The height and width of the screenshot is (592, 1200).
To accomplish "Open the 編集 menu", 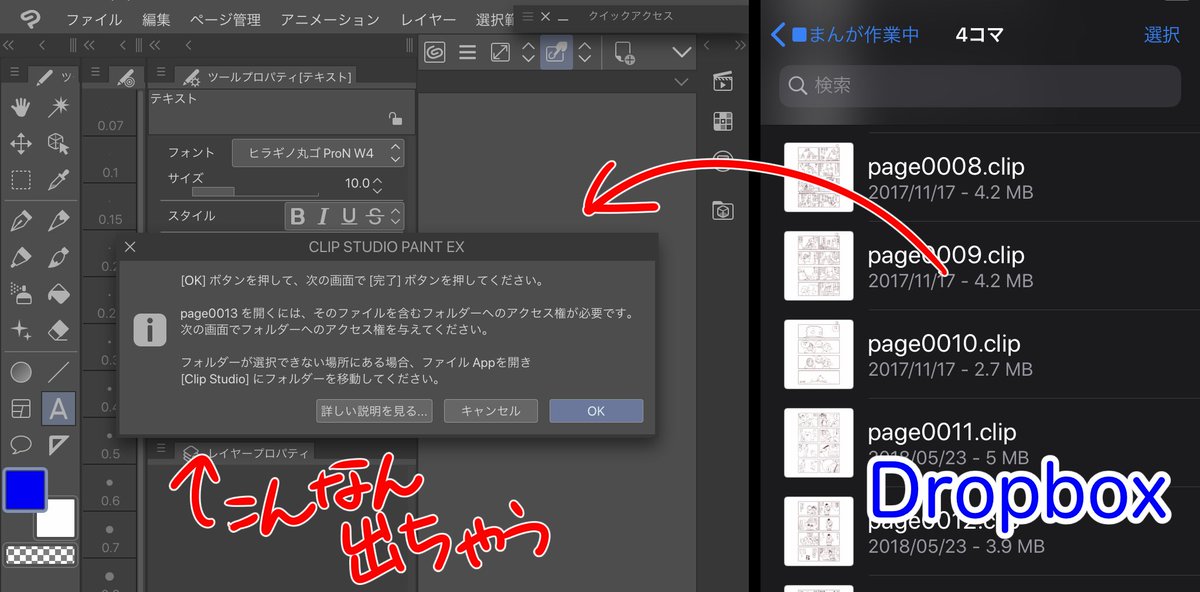I will click(x=156, y=19).
